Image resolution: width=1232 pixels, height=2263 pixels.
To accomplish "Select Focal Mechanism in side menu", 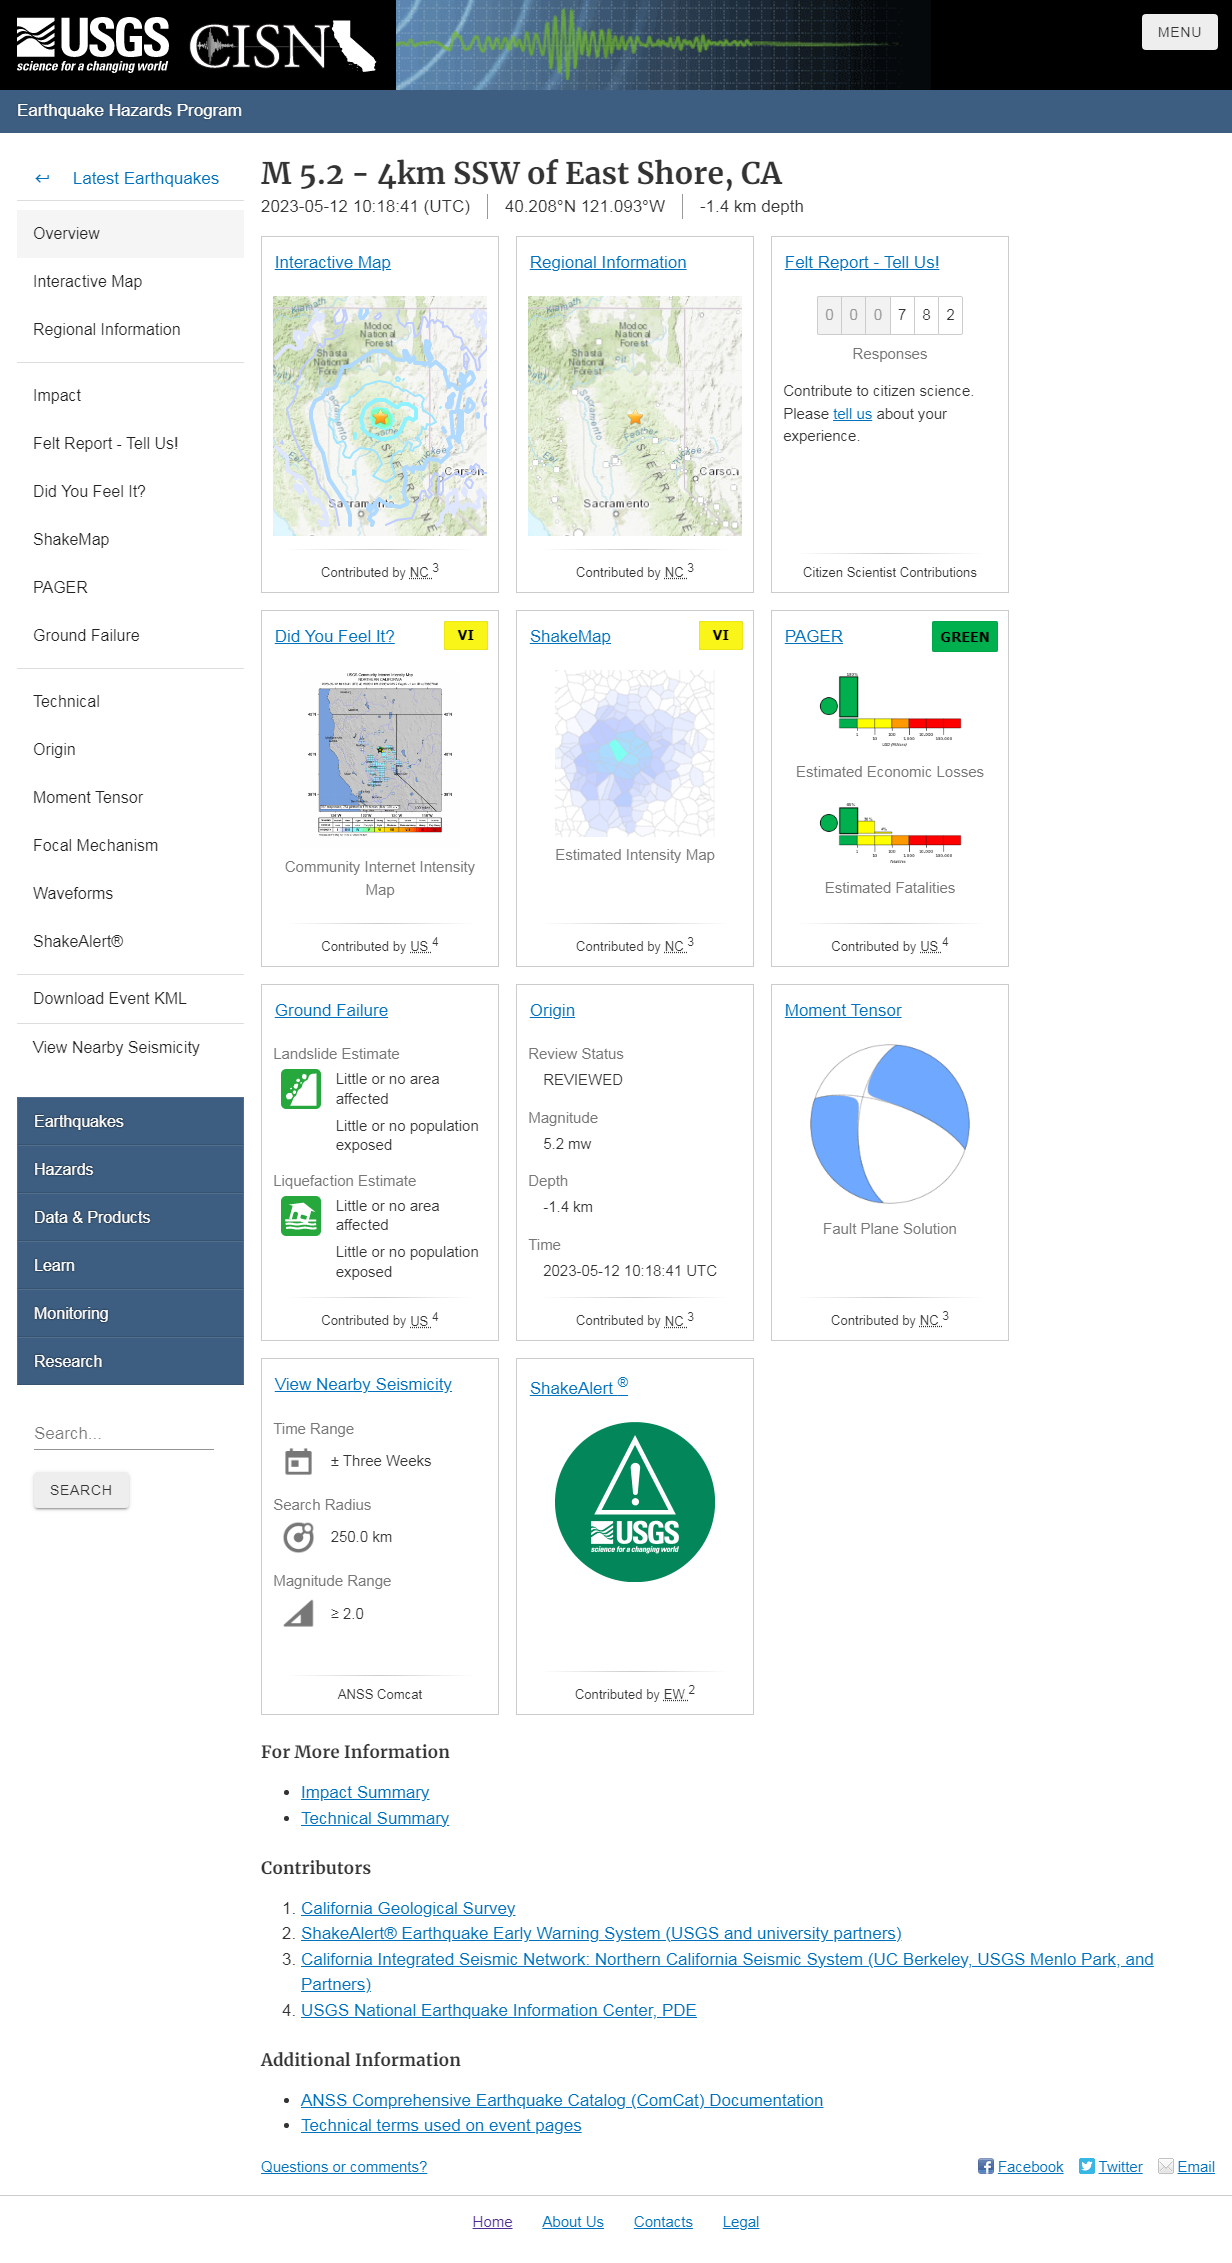I will (x=130, y=845).
